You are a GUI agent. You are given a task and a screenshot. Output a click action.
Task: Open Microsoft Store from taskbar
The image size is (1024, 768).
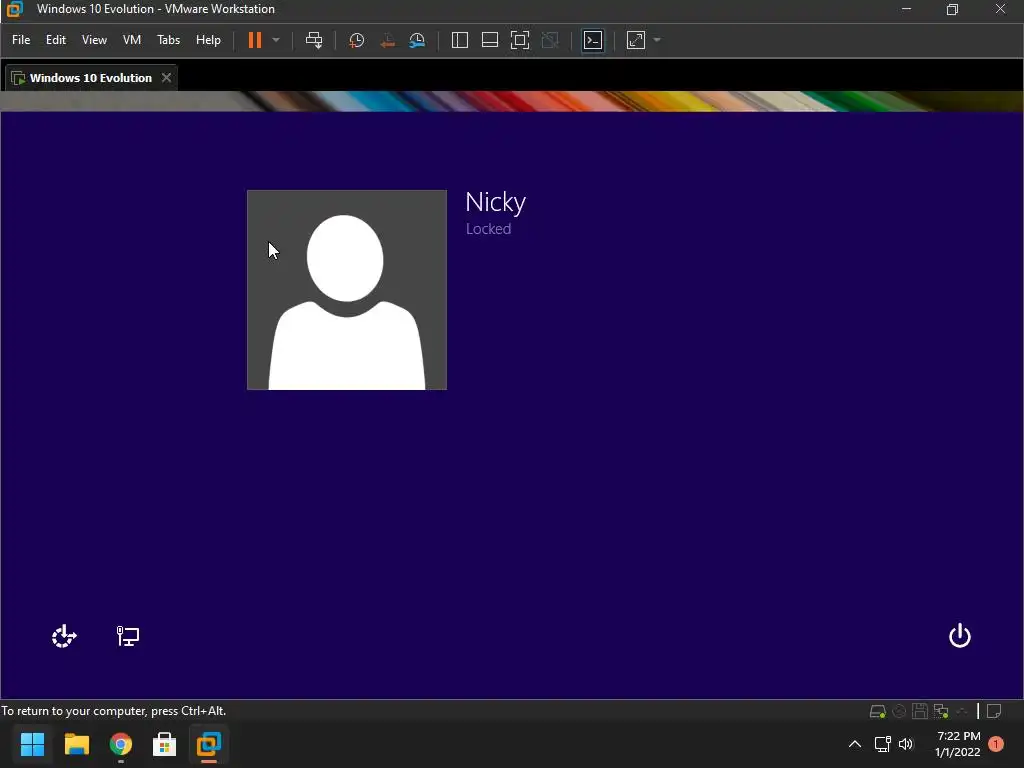165,744
